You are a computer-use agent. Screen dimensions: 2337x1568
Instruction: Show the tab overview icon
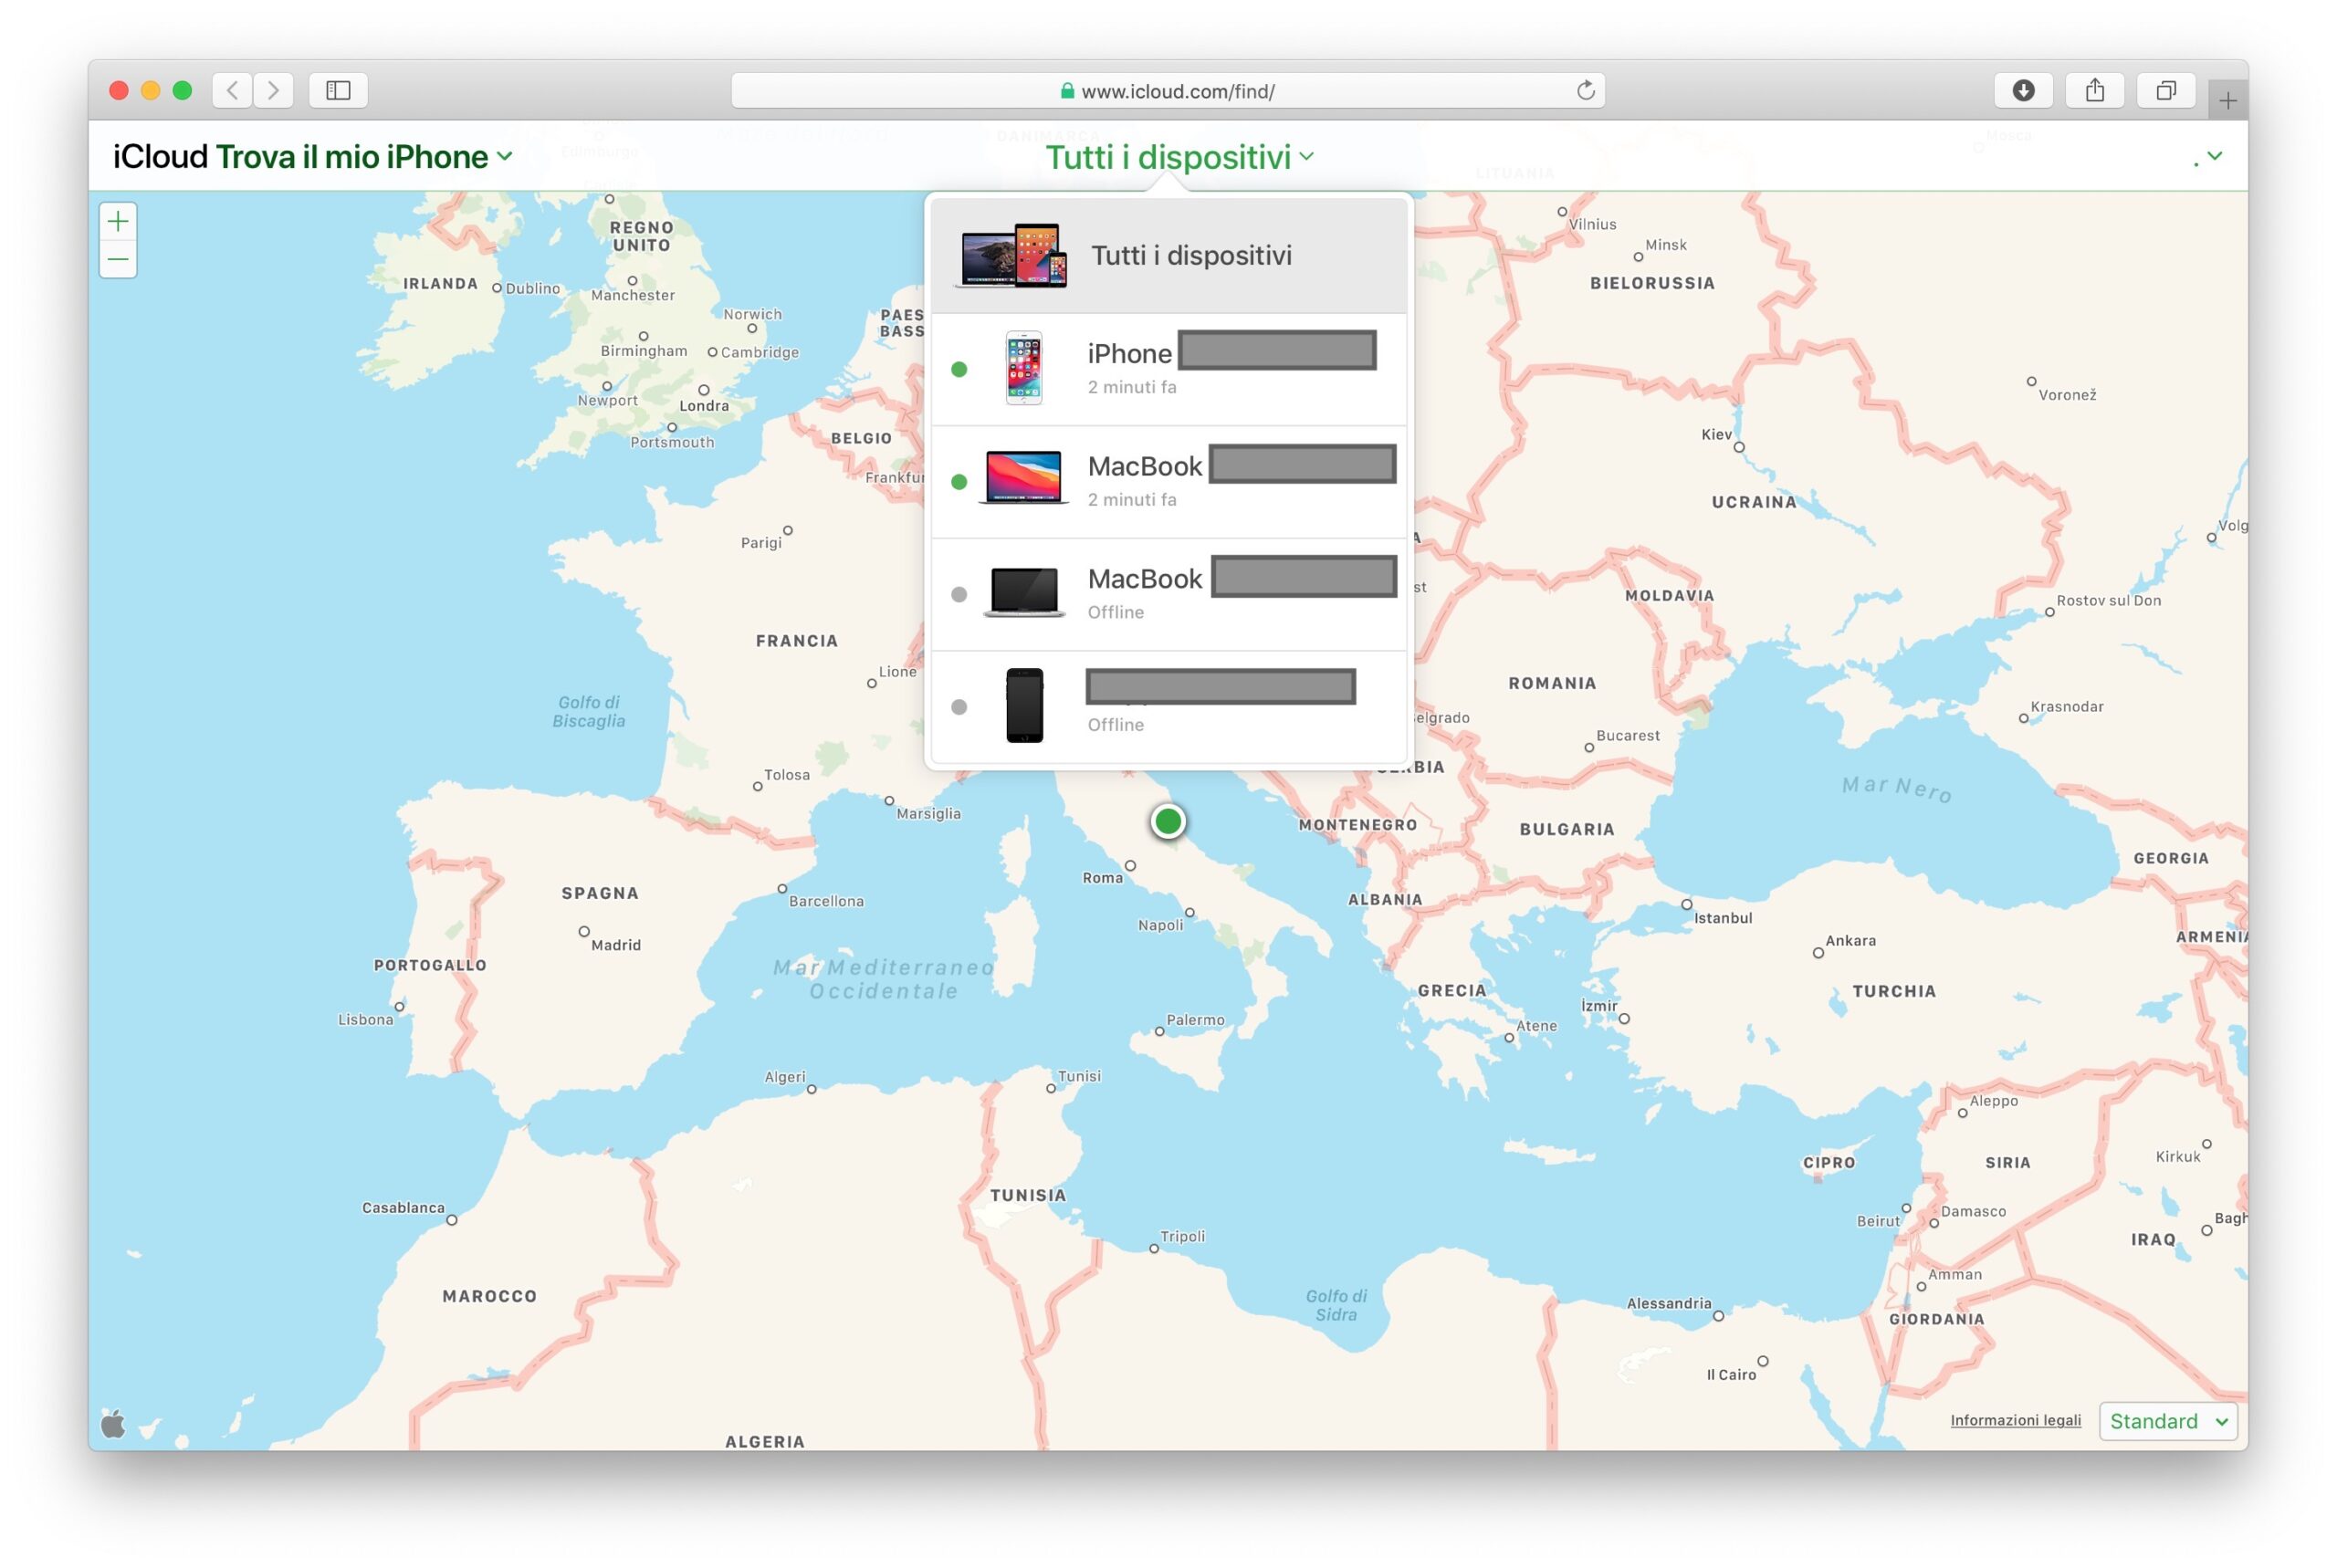point(2165,91)
